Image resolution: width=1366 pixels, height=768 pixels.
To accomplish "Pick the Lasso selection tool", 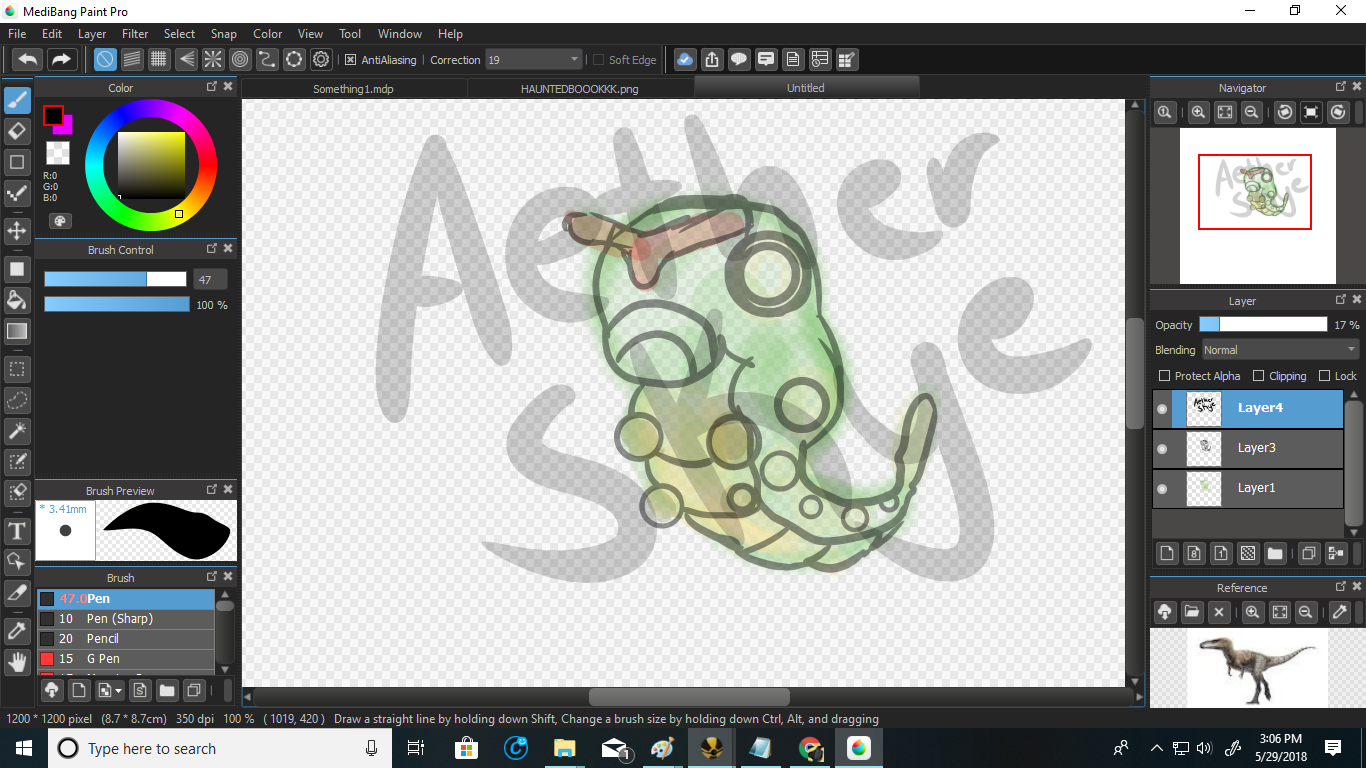I will 17,400.
